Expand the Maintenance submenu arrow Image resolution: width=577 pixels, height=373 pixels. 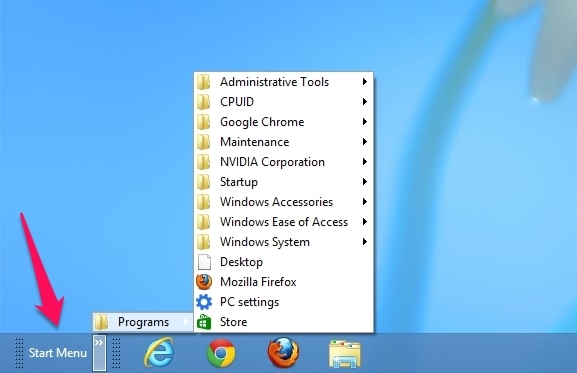coord(365,142)
